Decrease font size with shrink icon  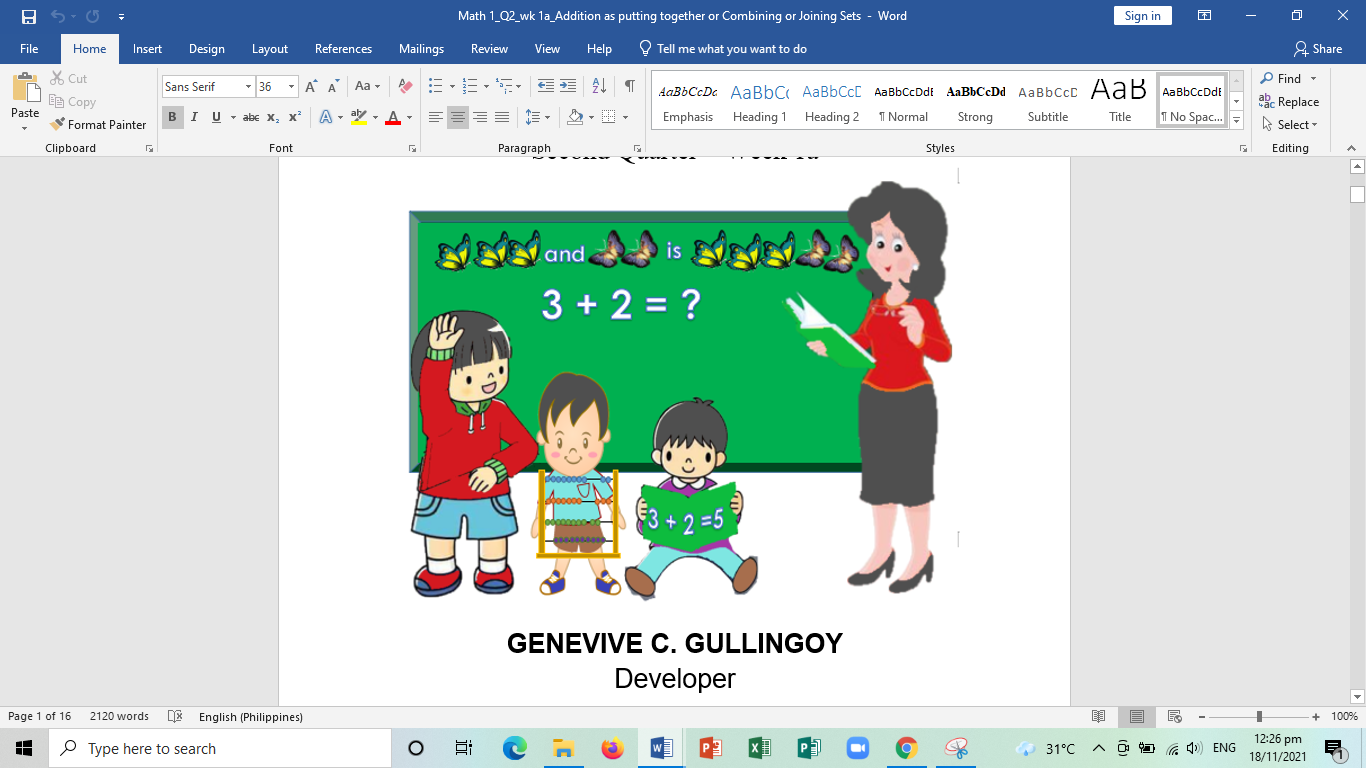(333, 87)
